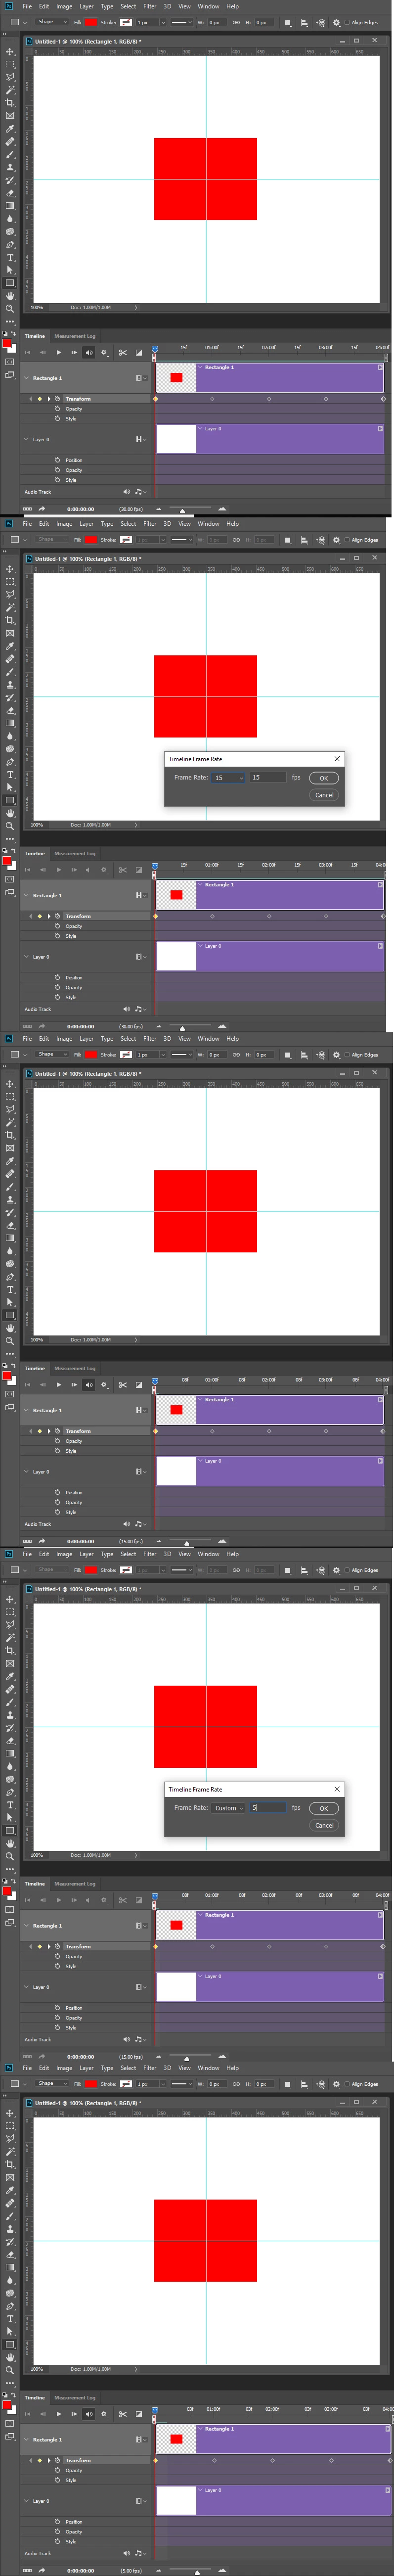This screenshot has width=394, height=2576.
Task: Collapse Rectangle 1 track in the dialog-free 30.00 fps window
Action: (26, 378)
